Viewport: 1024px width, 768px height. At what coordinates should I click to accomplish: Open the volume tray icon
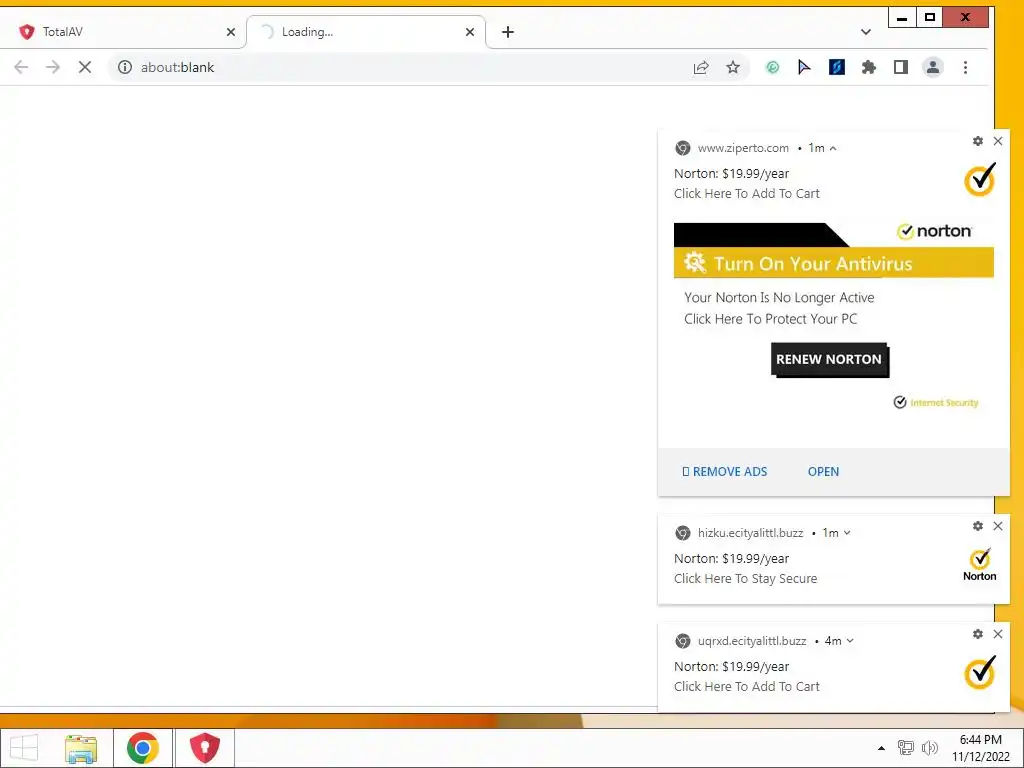coord(929,748)
